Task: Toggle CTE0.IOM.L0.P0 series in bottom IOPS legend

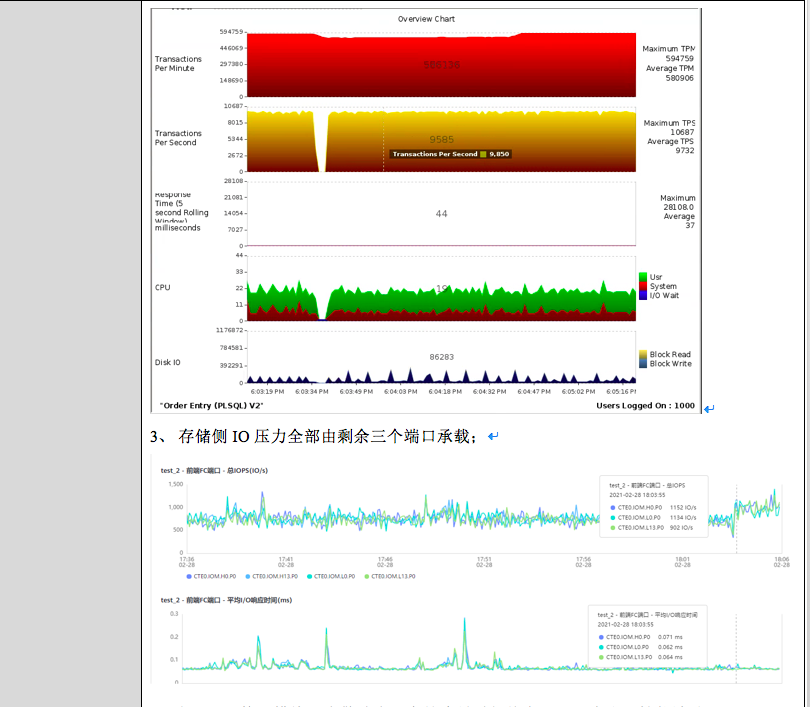Action: 331,576
